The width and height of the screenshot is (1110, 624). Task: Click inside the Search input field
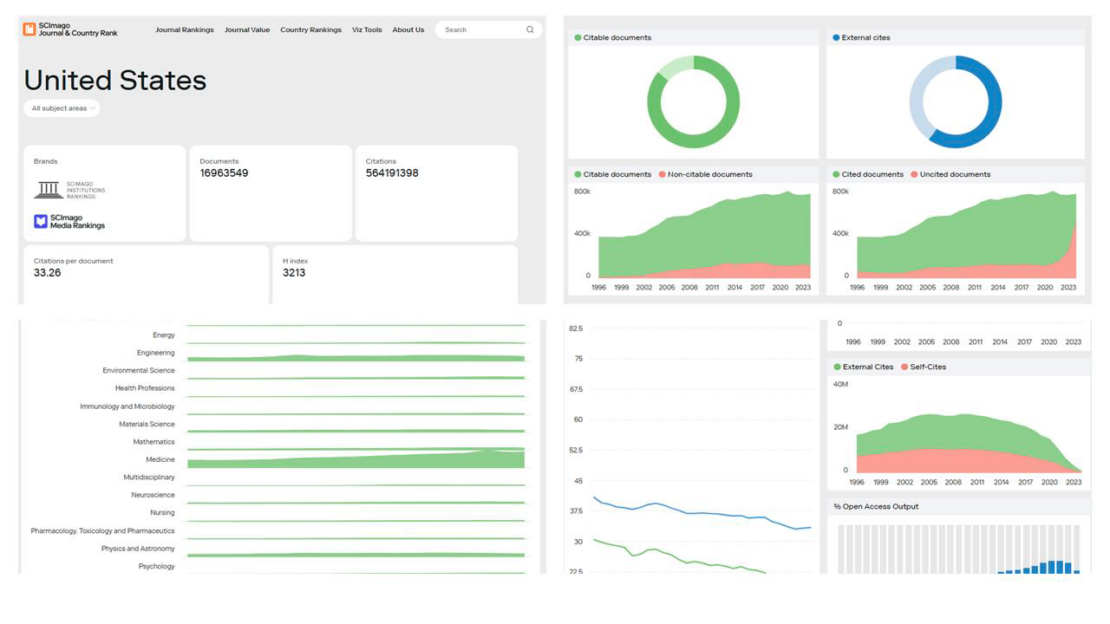pyautogui.click(x=480, y=30)
